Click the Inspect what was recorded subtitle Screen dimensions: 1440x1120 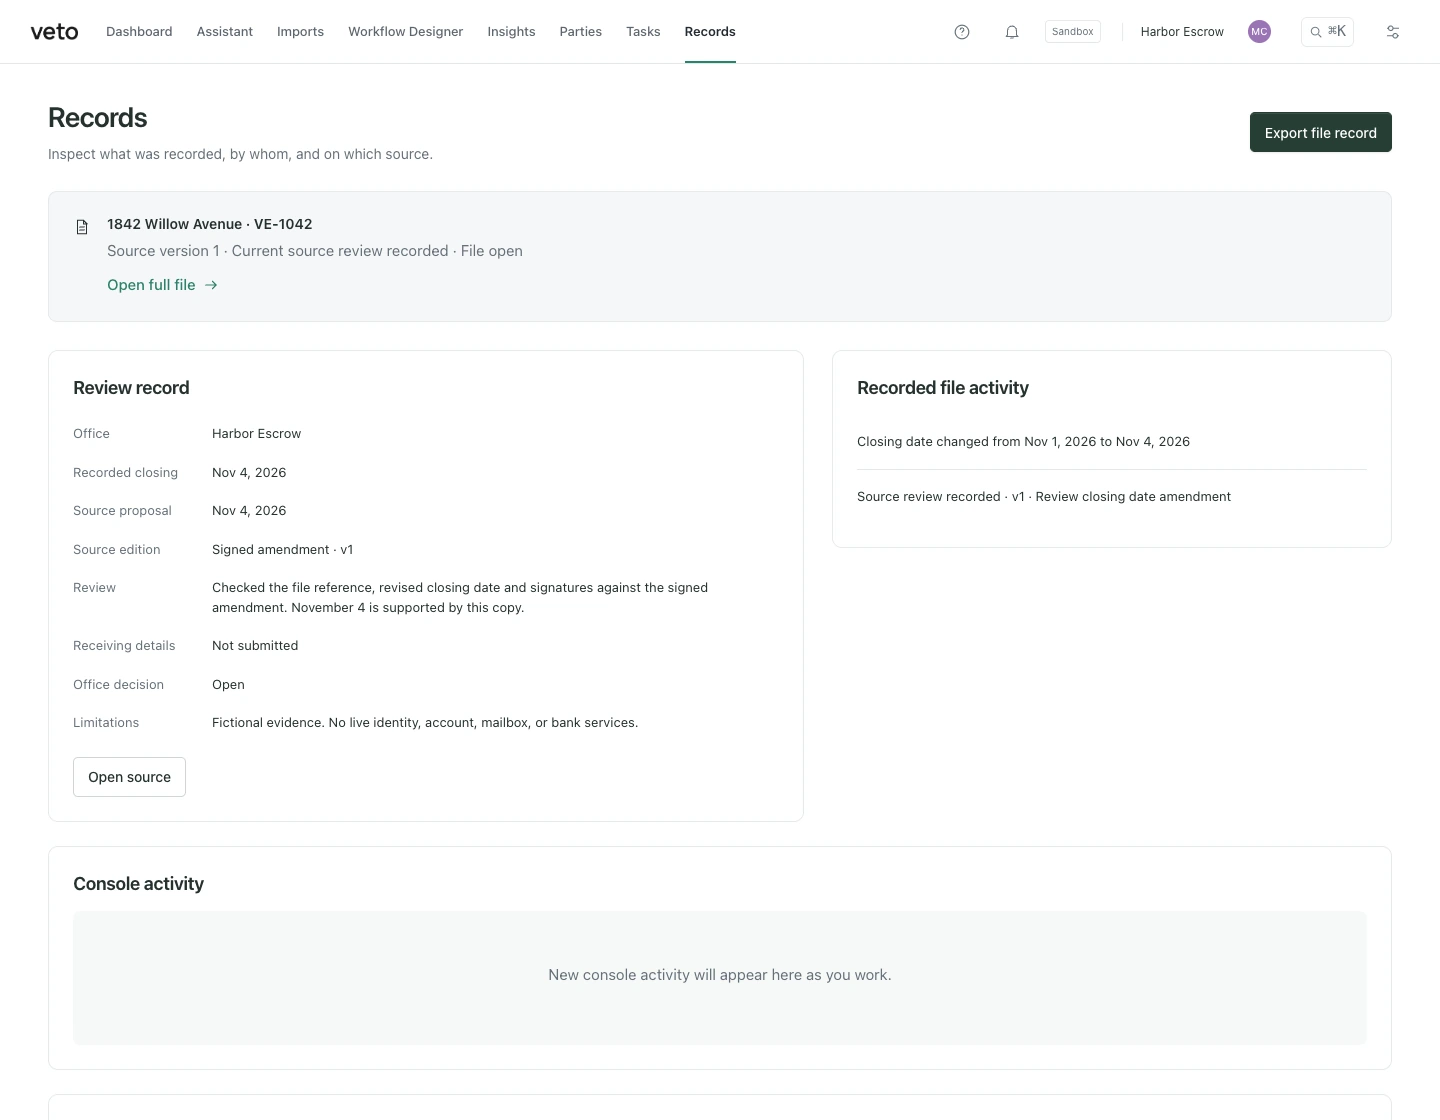point(240,154)
